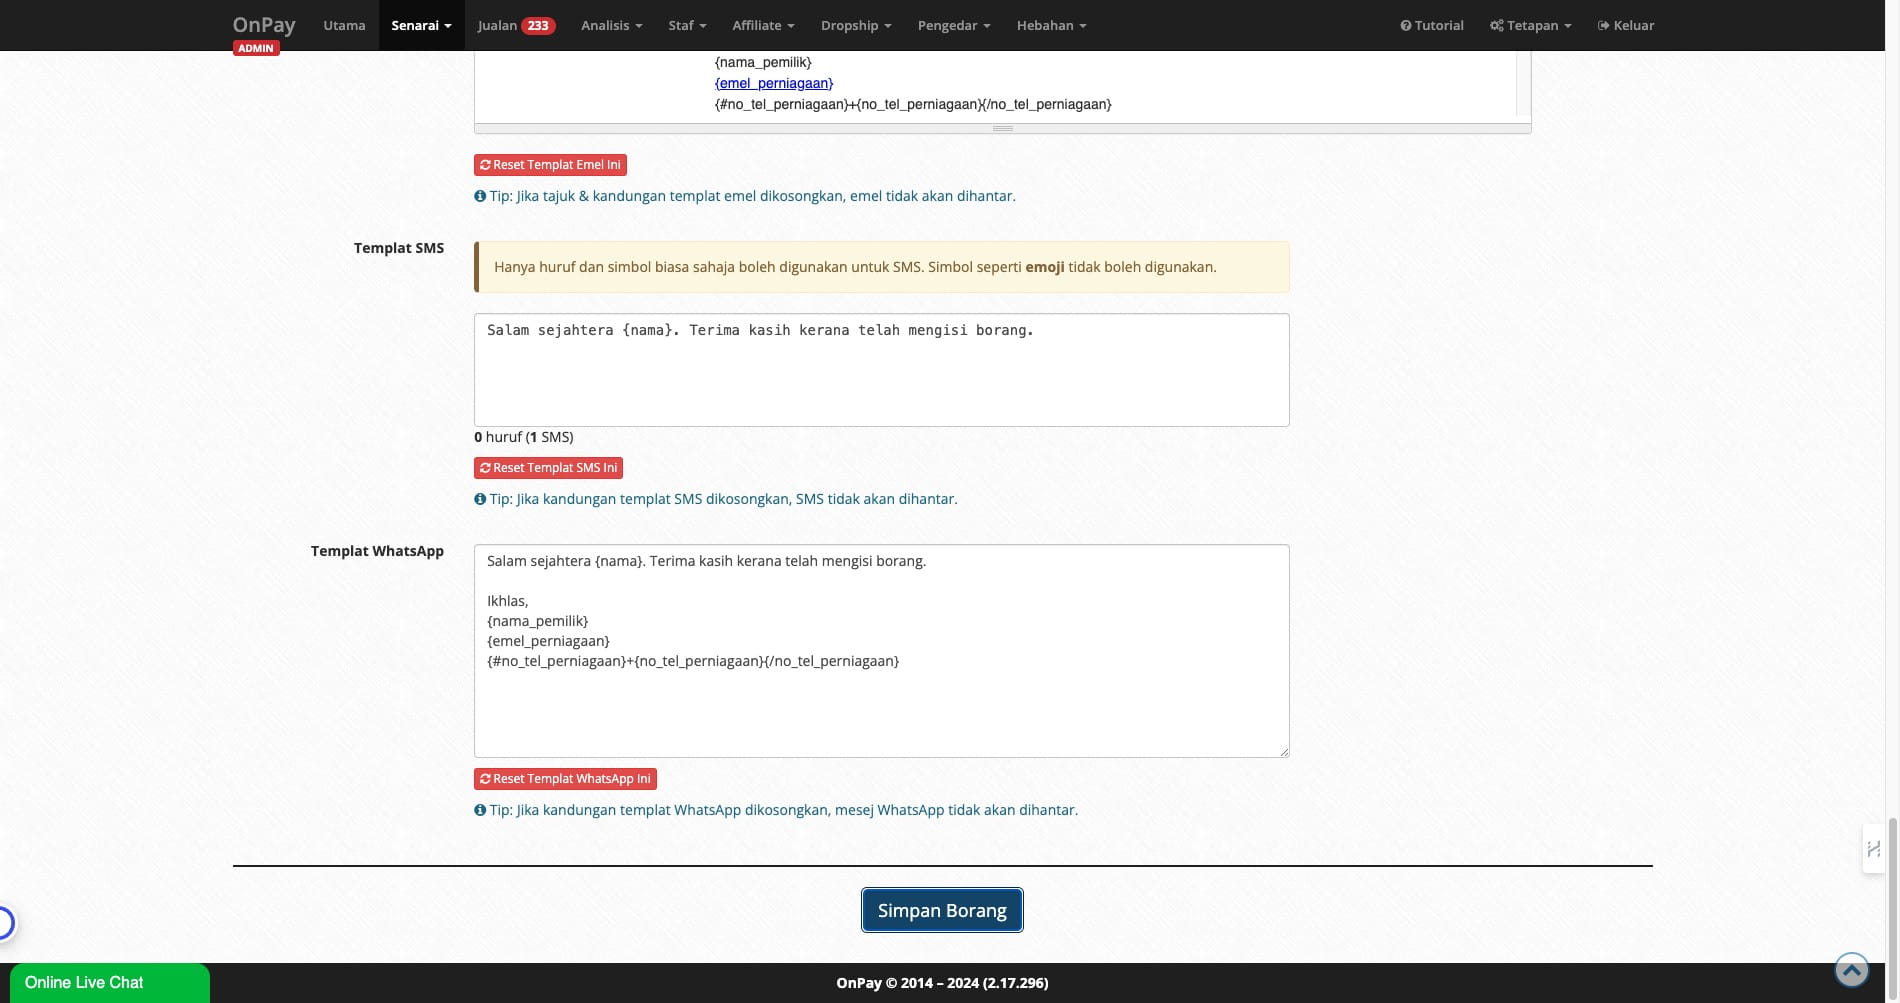The width and height of the screenshot is (1900, 1003).
Task: Click Reset Templat Emel Ini button
Action: [x=550, y=165]
